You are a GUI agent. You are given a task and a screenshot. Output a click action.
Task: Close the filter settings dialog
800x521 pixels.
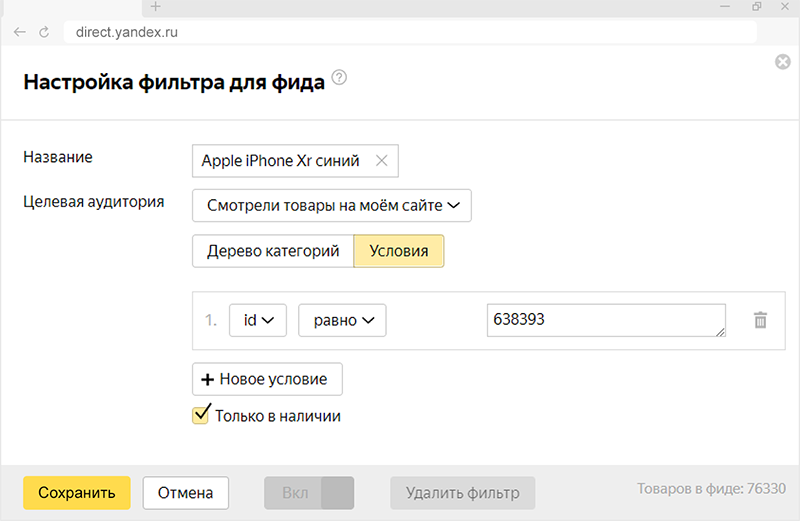click(783, 62)
